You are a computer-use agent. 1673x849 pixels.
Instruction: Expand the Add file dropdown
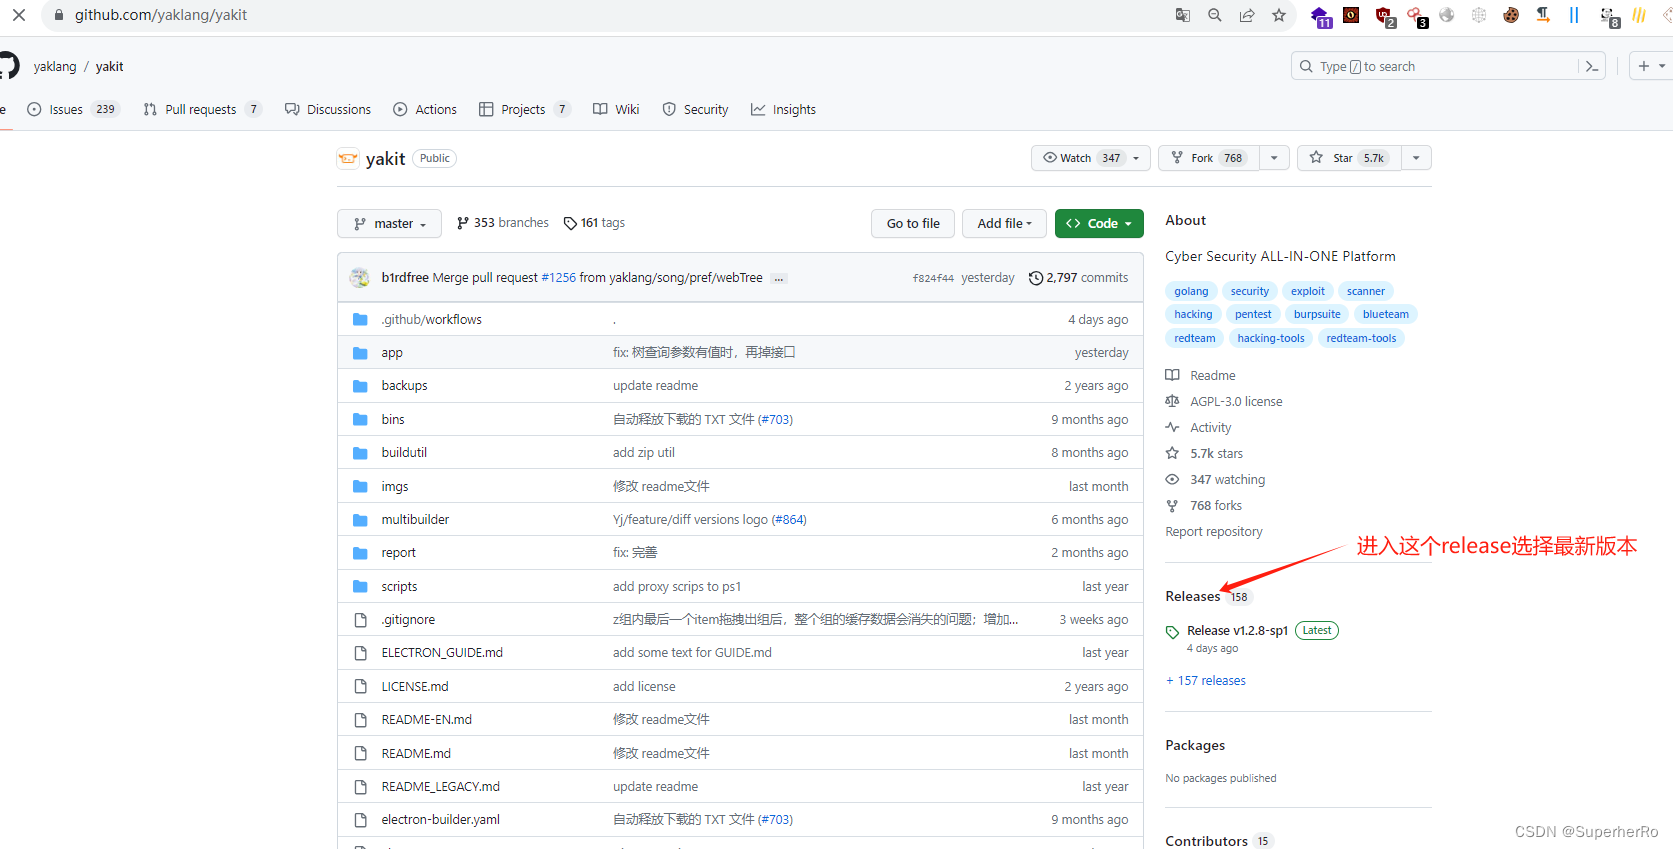tap(1005, 223)
